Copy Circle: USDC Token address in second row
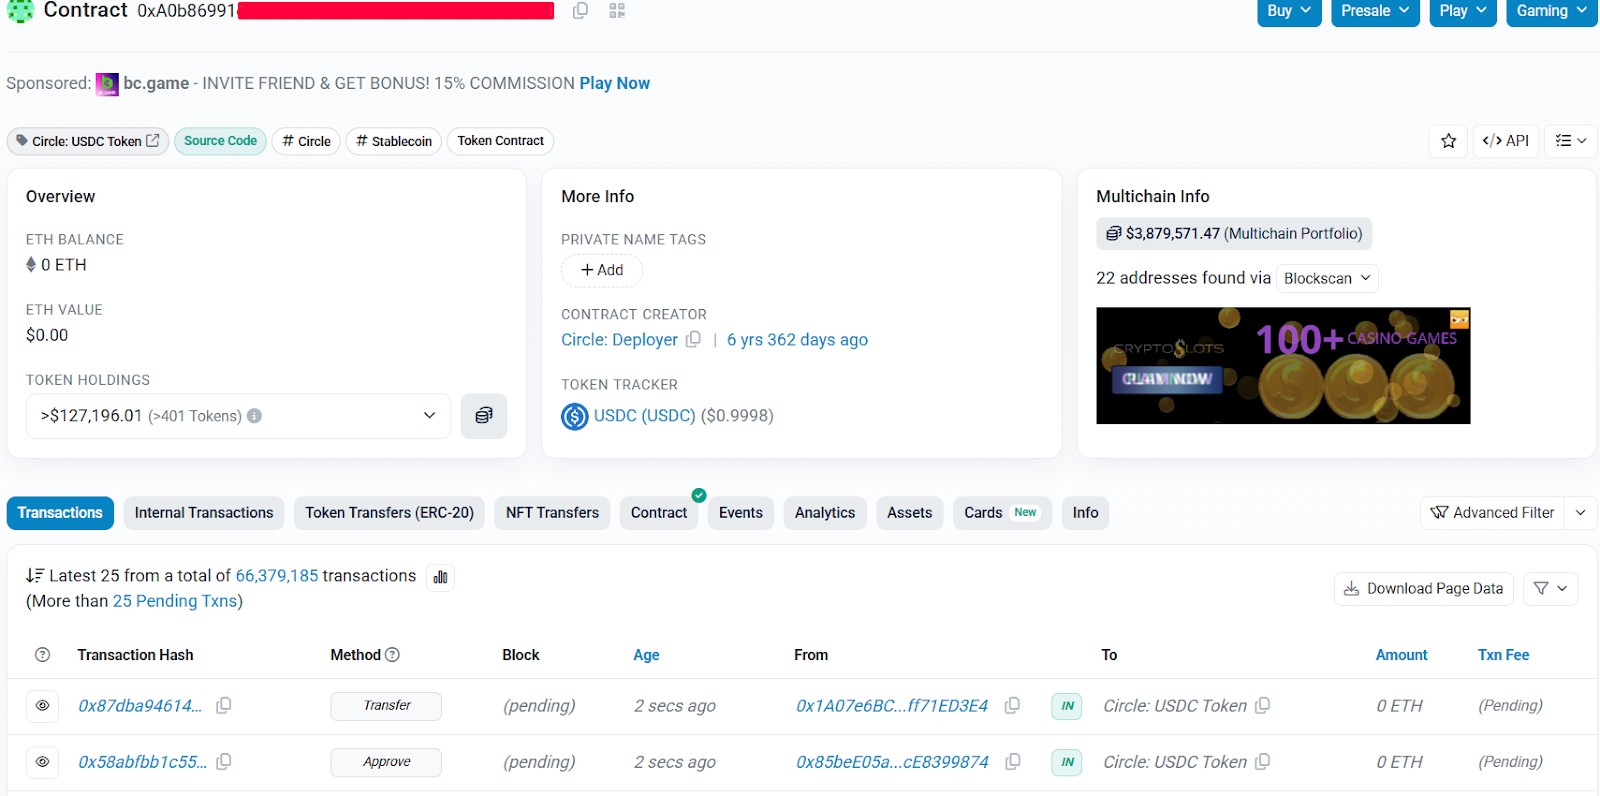This screenshot has width=1600, height=796. point(1263,762)
